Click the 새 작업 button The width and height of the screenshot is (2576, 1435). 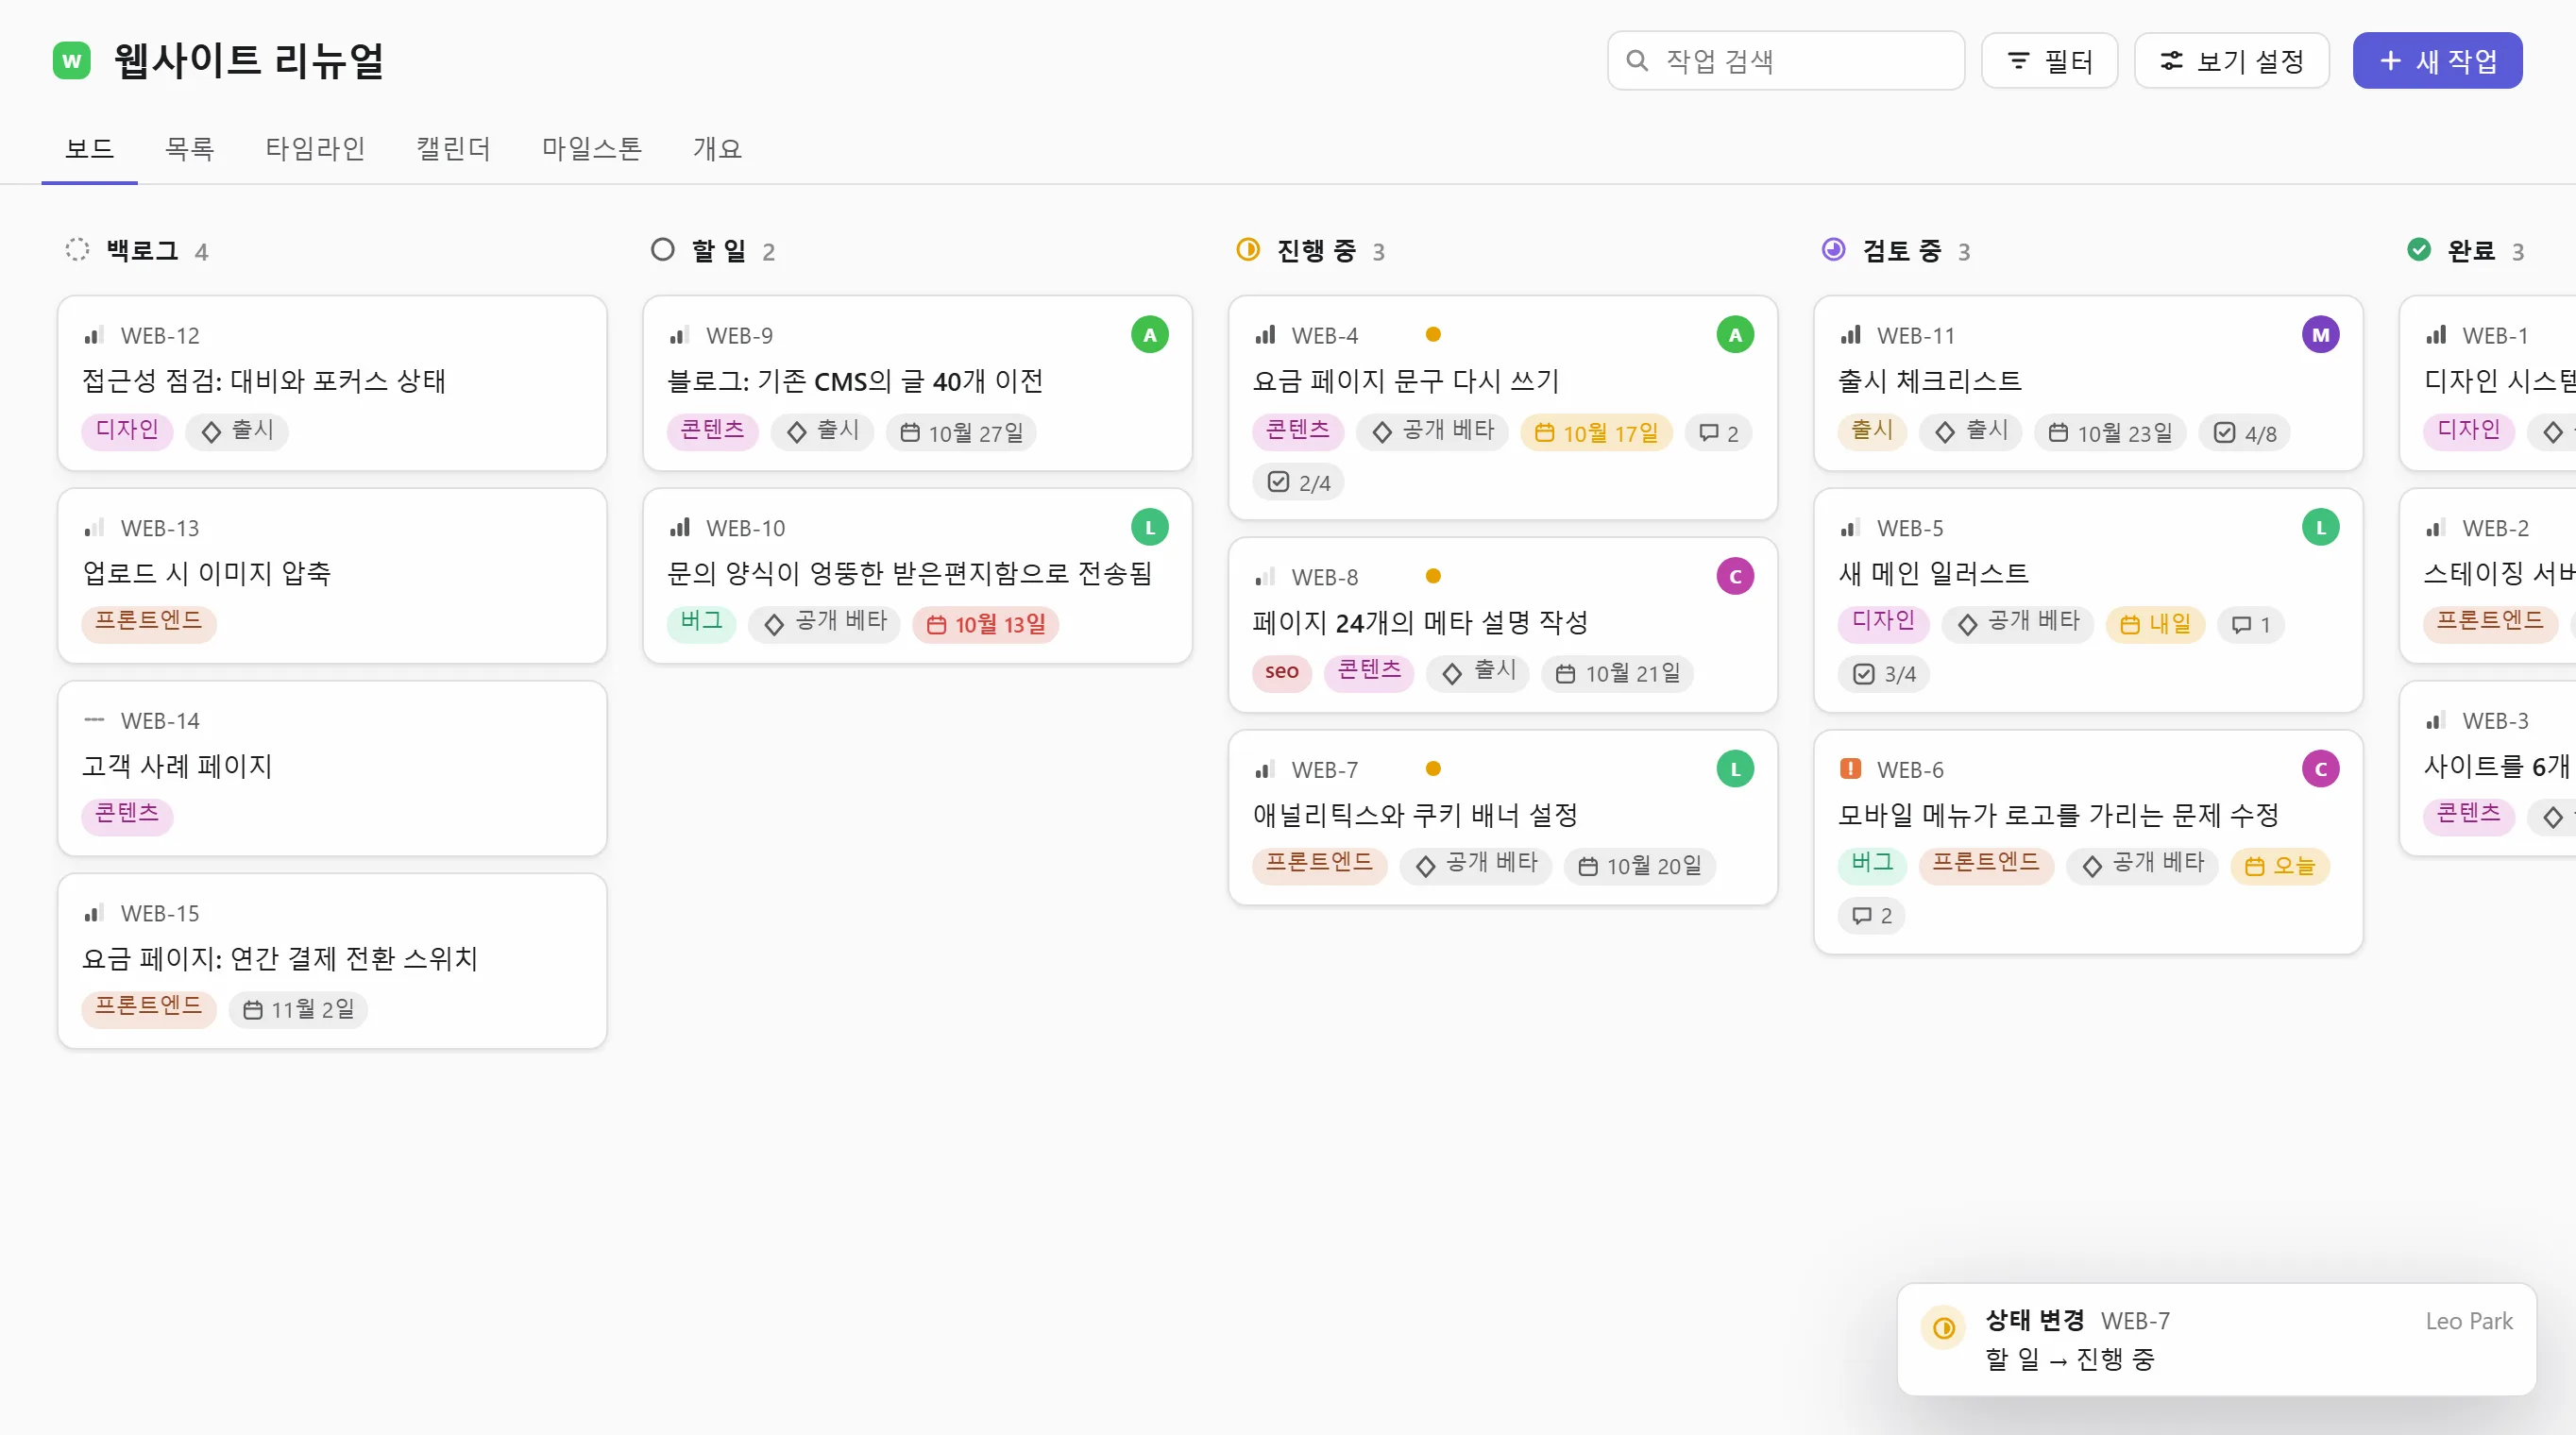pyautogui.click(x=2437, y=61)
